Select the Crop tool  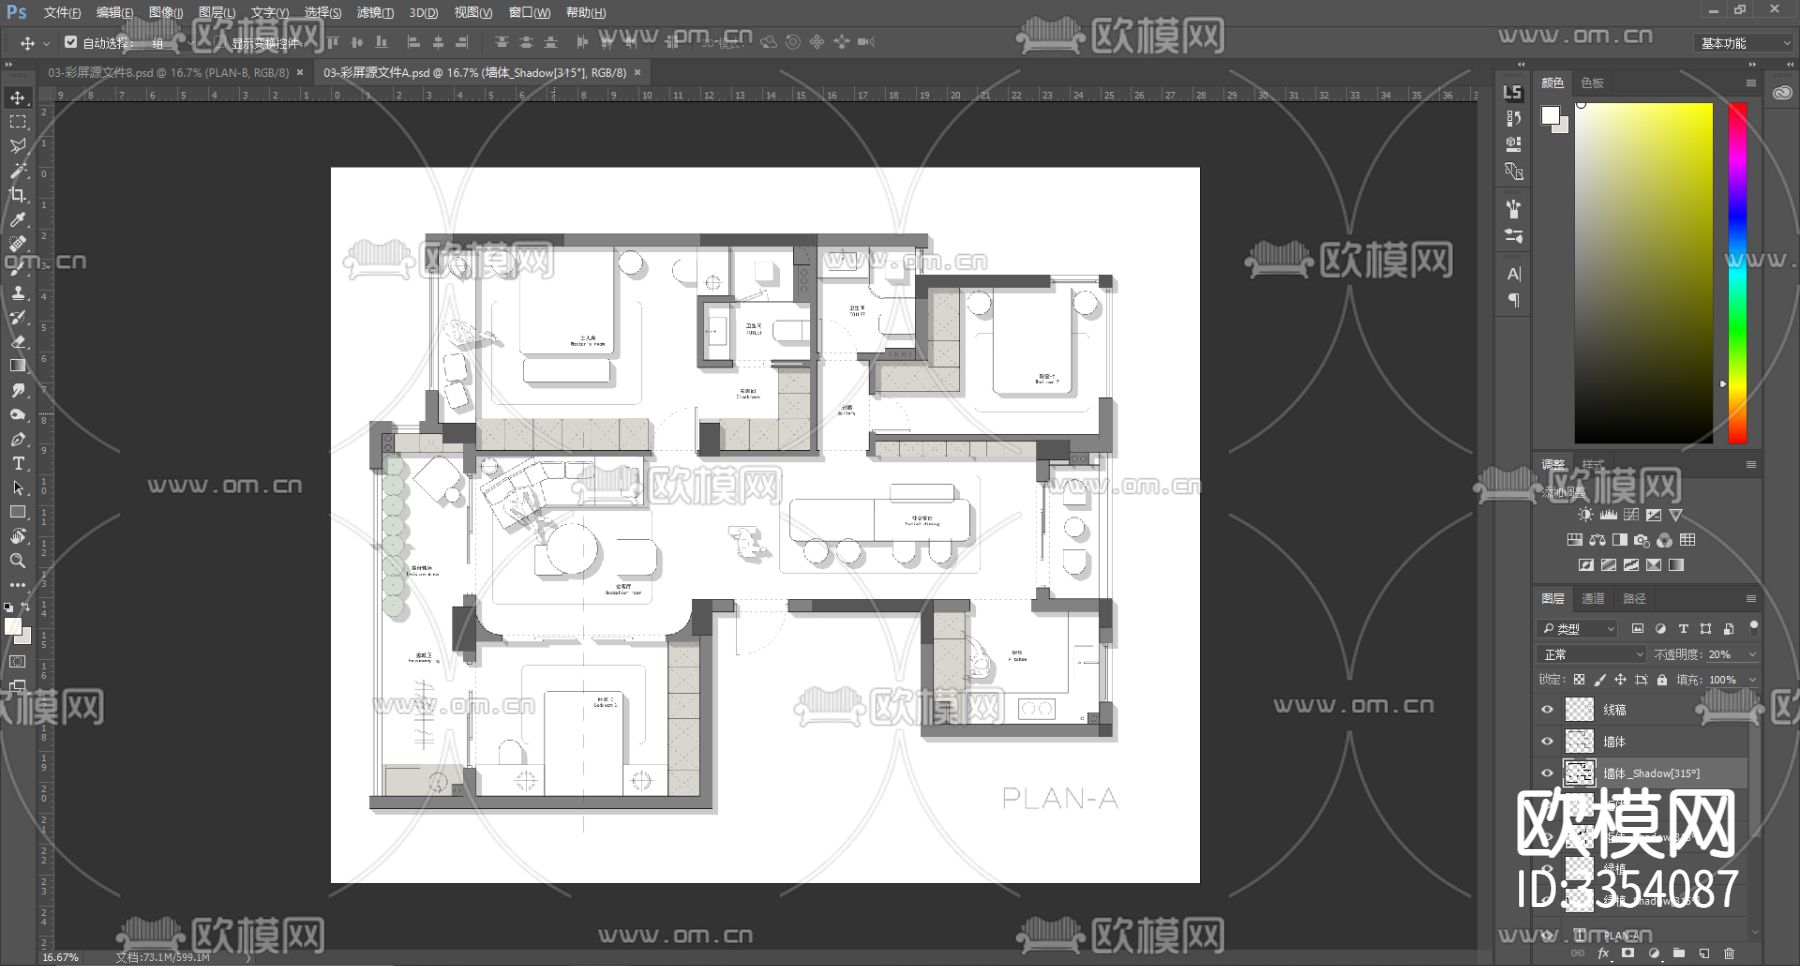pyautogui.click(x=18, y=195)
